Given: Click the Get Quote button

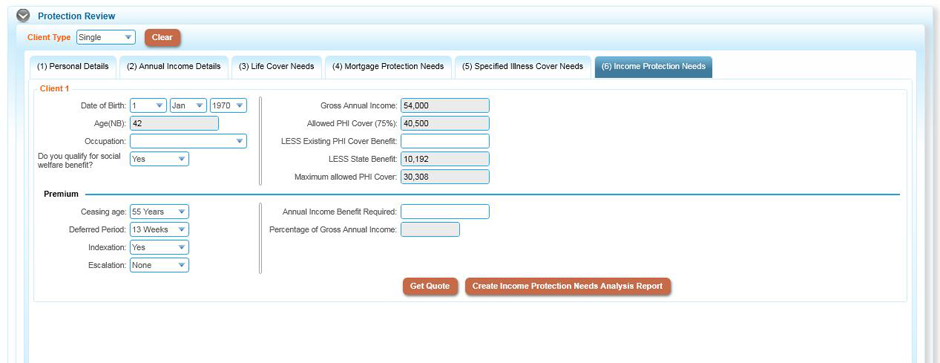Looking at the screenshot, I should point(430,286).
